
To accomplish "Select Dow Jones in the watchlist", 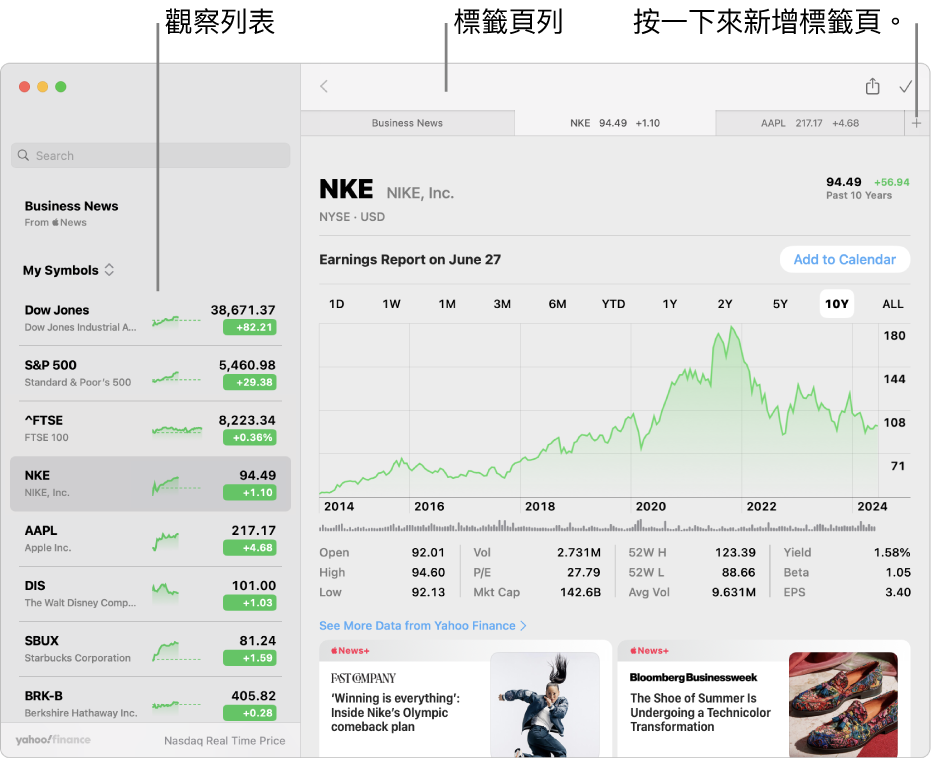I will (x=150, y=318).
